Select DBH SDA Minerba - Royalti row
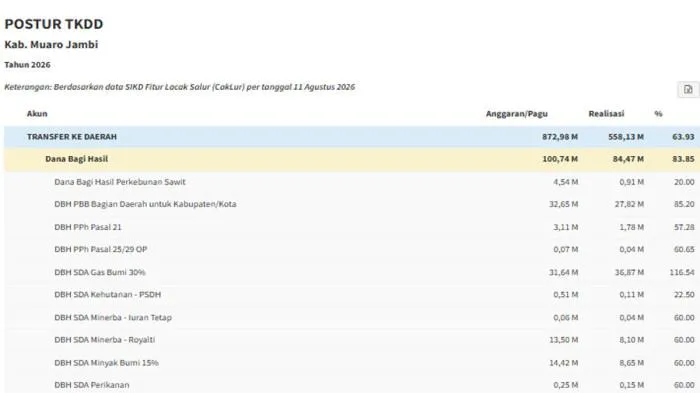The image size is (700, 393). (x=352, y=340)
